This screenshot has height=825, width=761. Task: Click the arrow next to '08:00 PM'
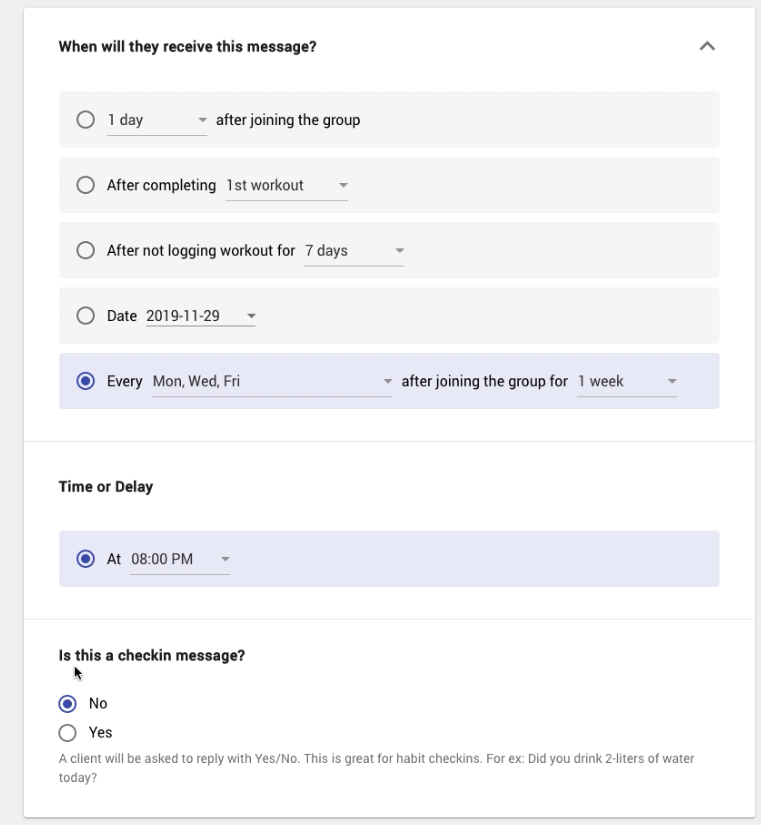pos(224,560)
